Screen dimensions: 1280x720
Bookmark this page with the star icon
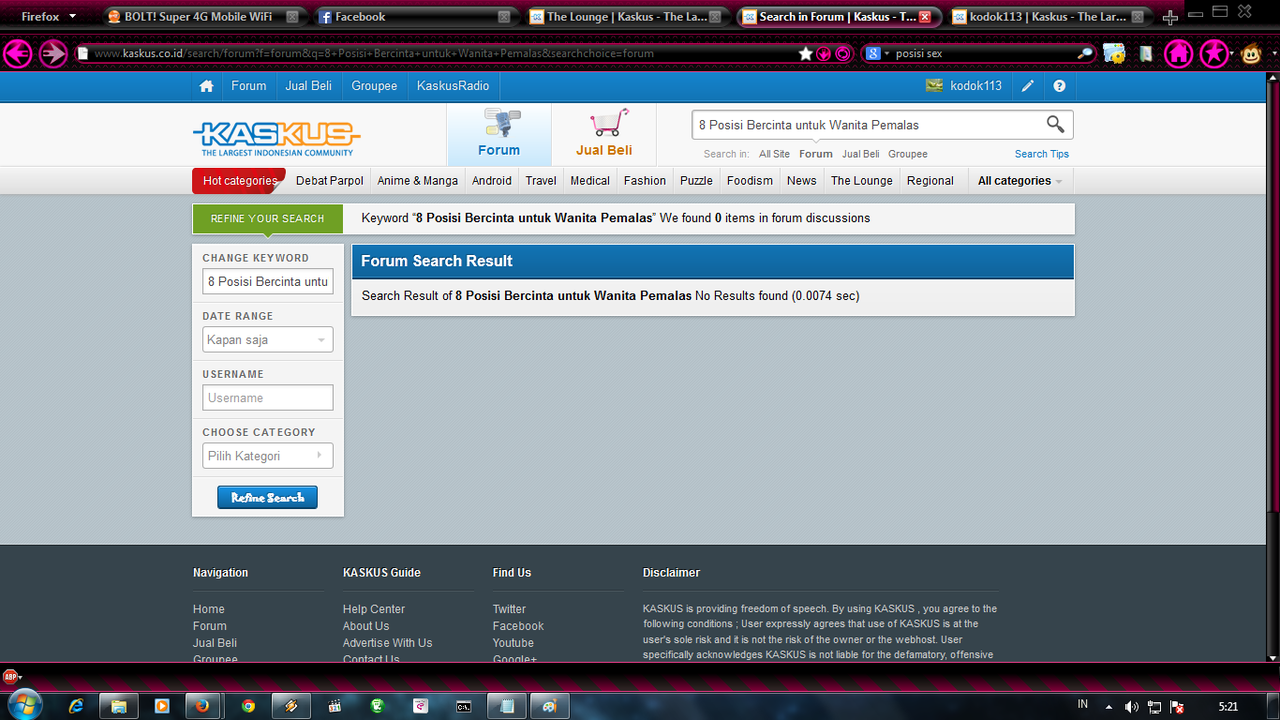tap(806, 54)
